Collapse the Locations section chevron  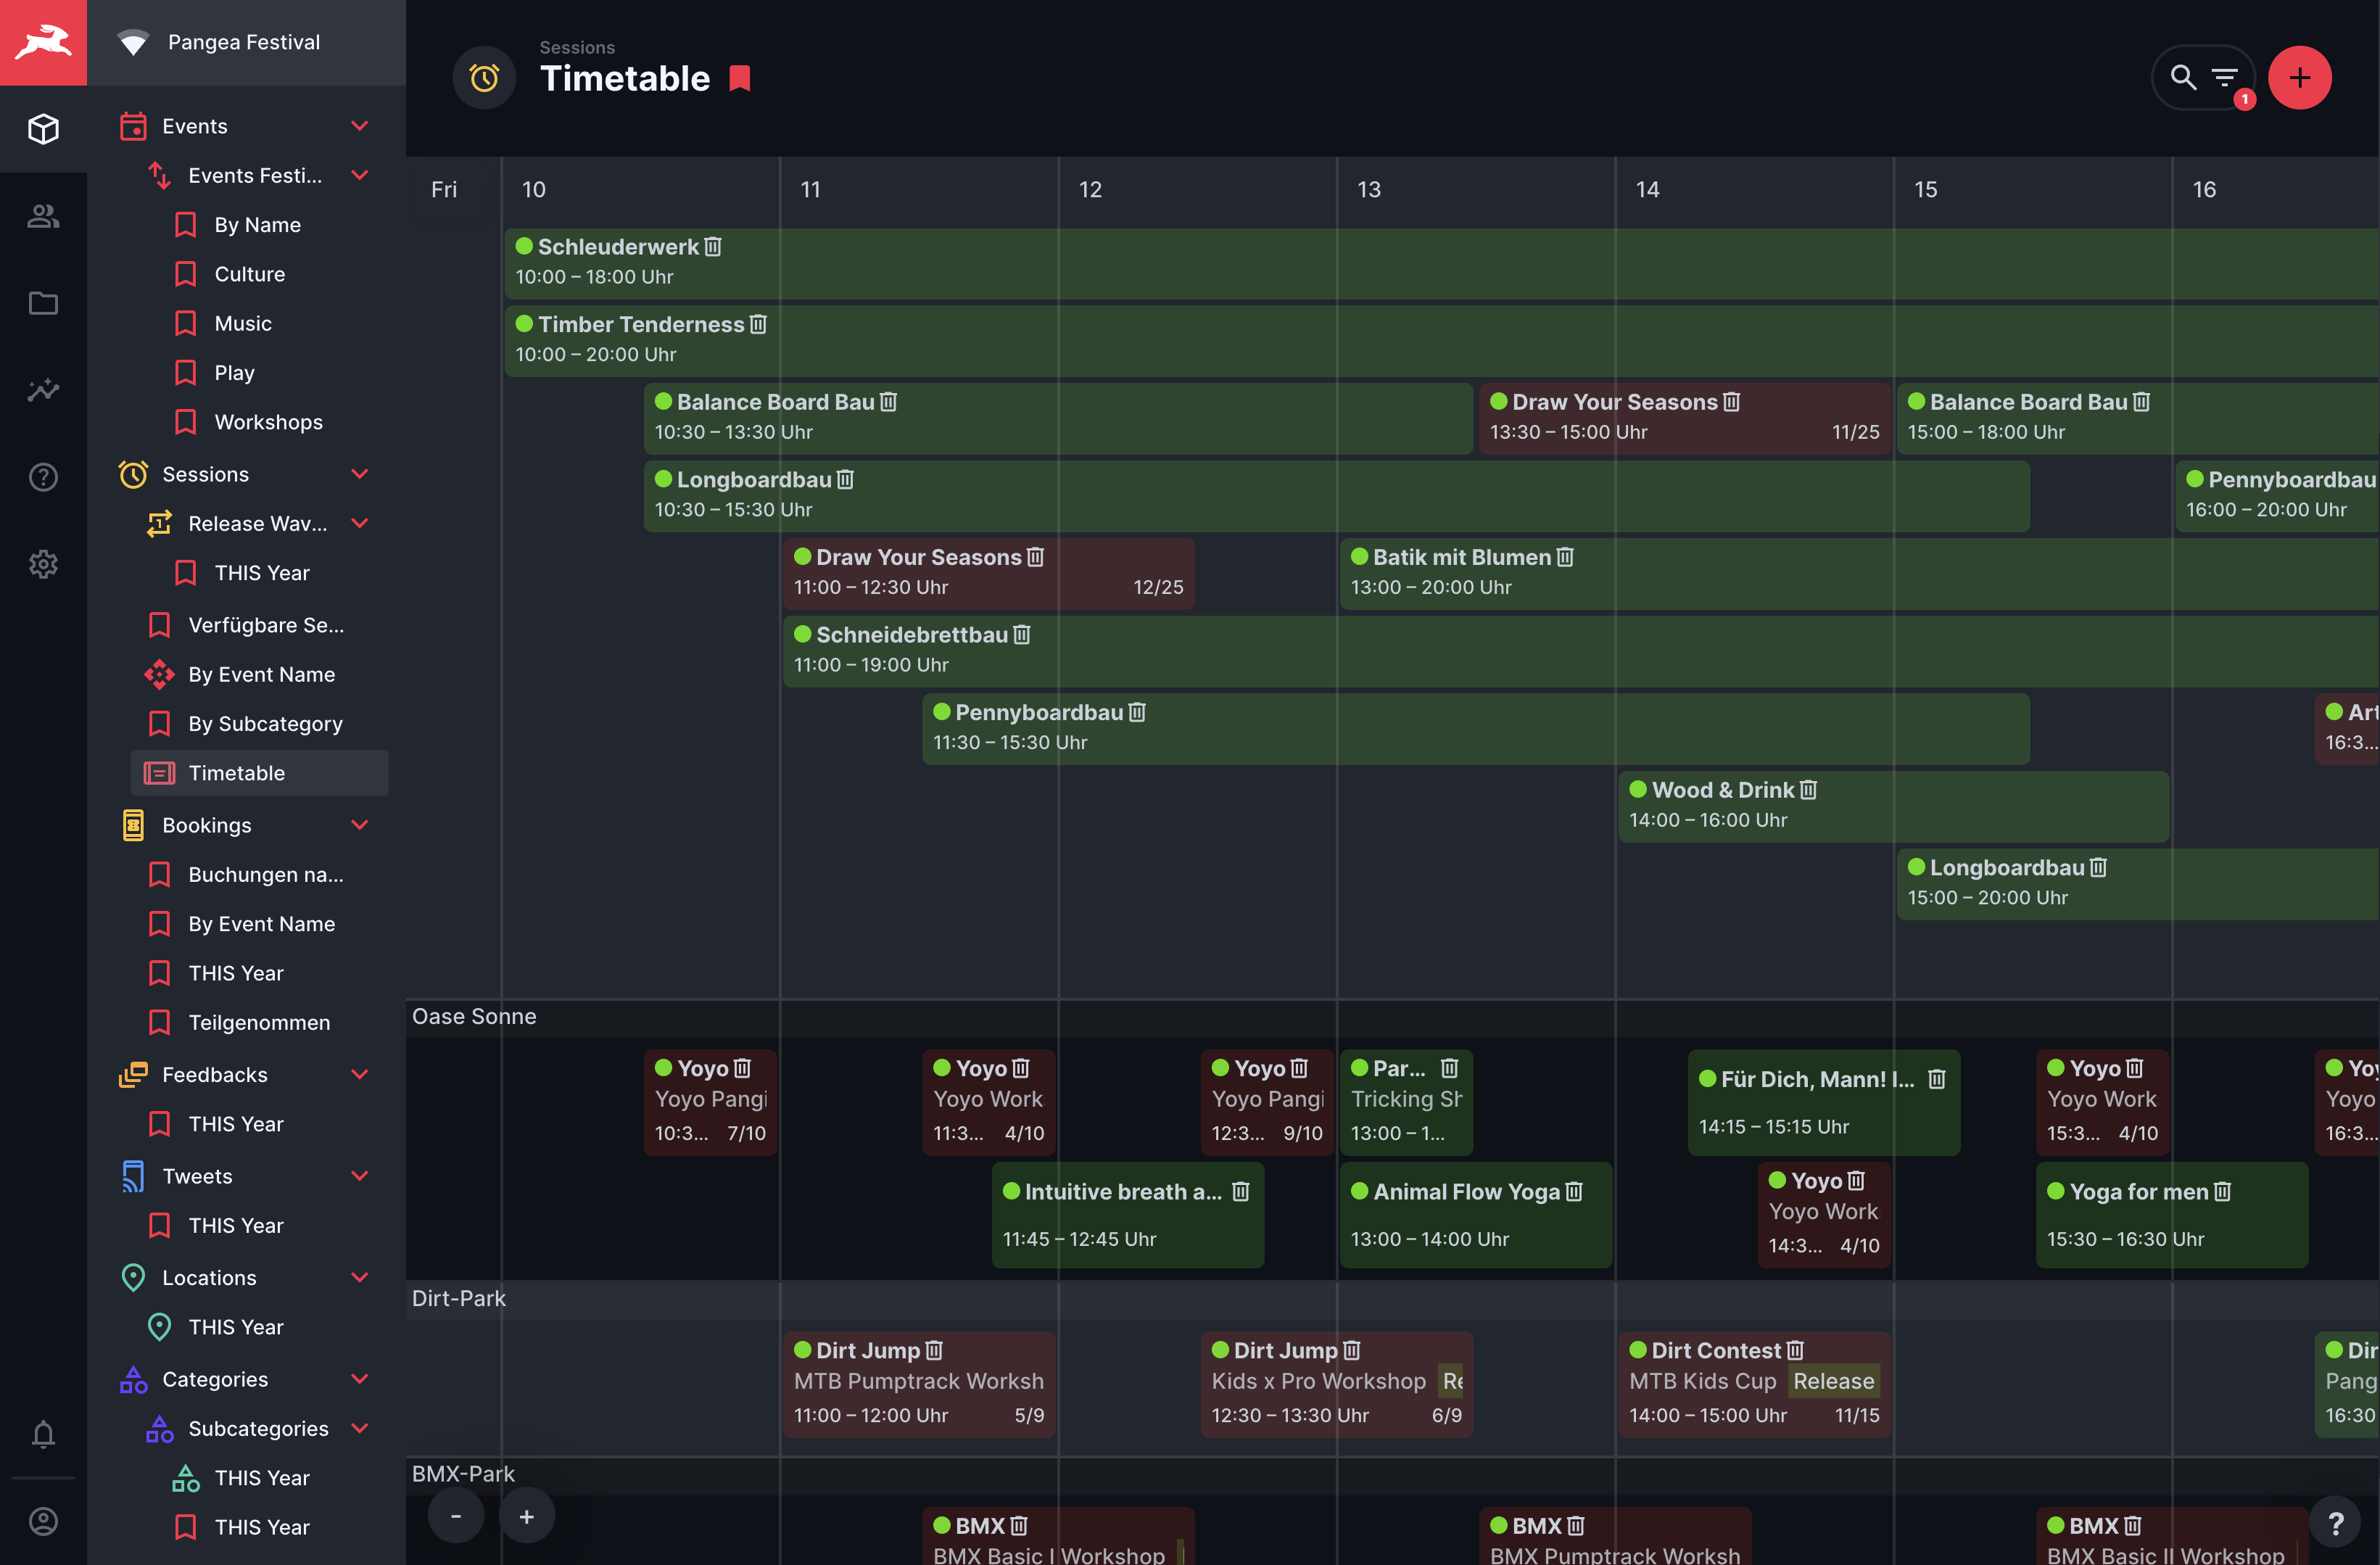(360, 1277)
